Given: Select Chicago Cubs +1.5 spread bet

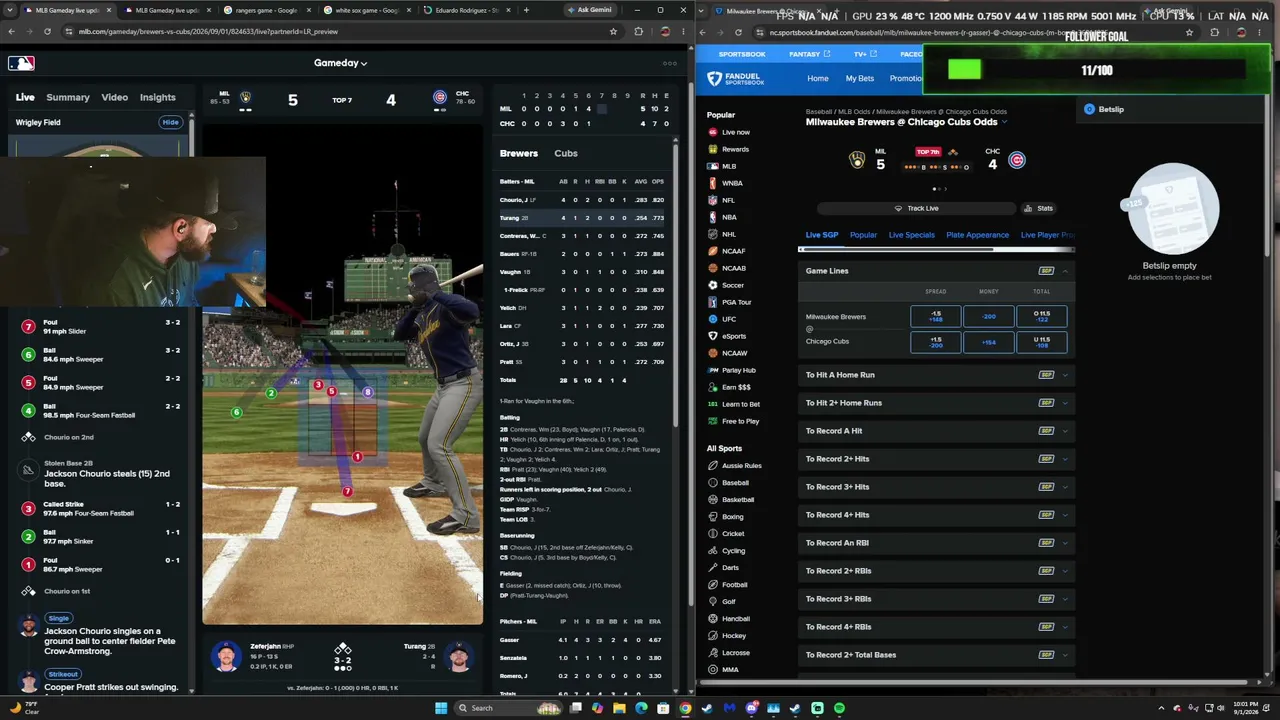Looking at the screenshot, I should (x=936, y=342).
